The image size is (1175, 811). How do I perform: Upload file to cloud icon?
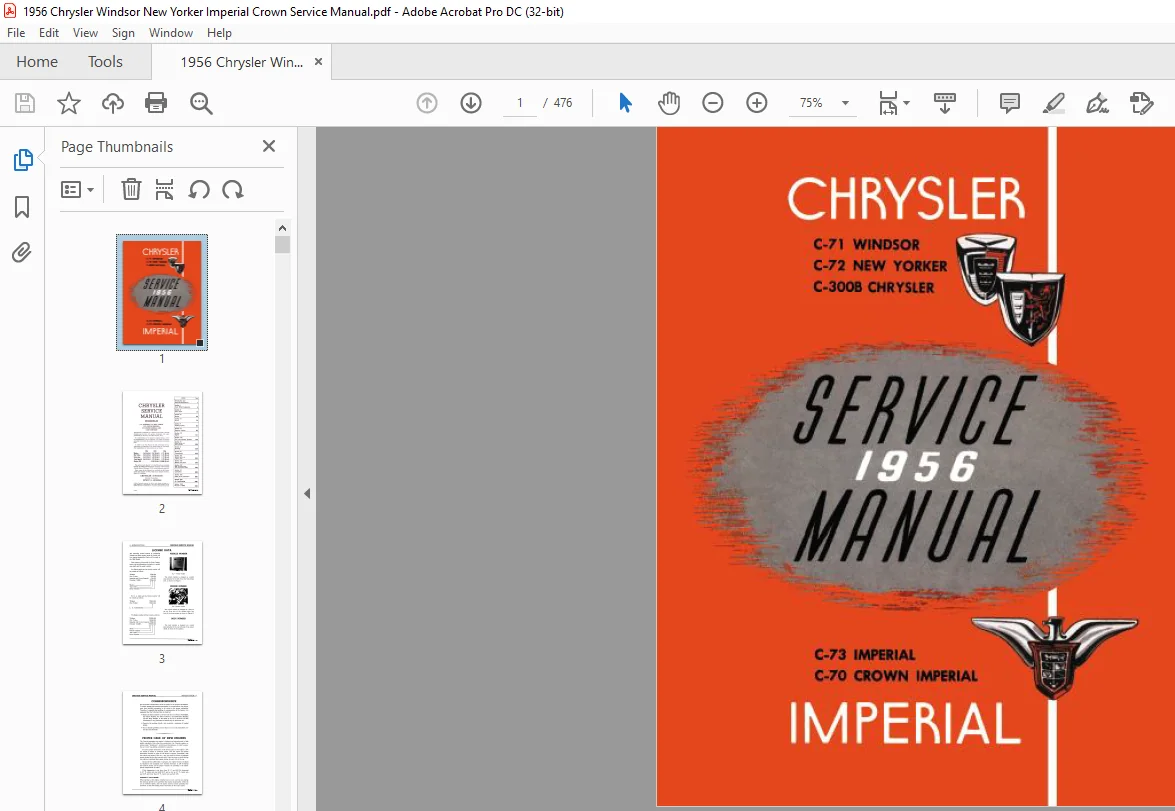(x=112, y=103)
